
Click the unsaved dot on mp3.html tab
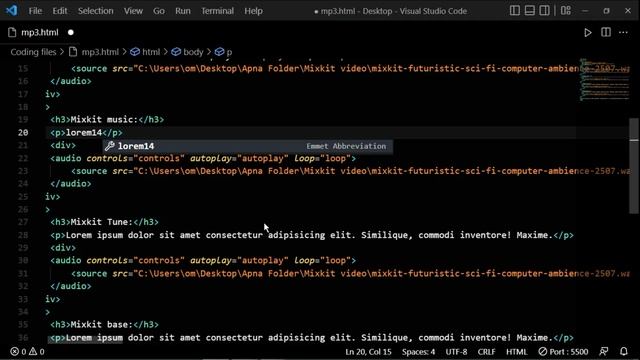point(71,32)
